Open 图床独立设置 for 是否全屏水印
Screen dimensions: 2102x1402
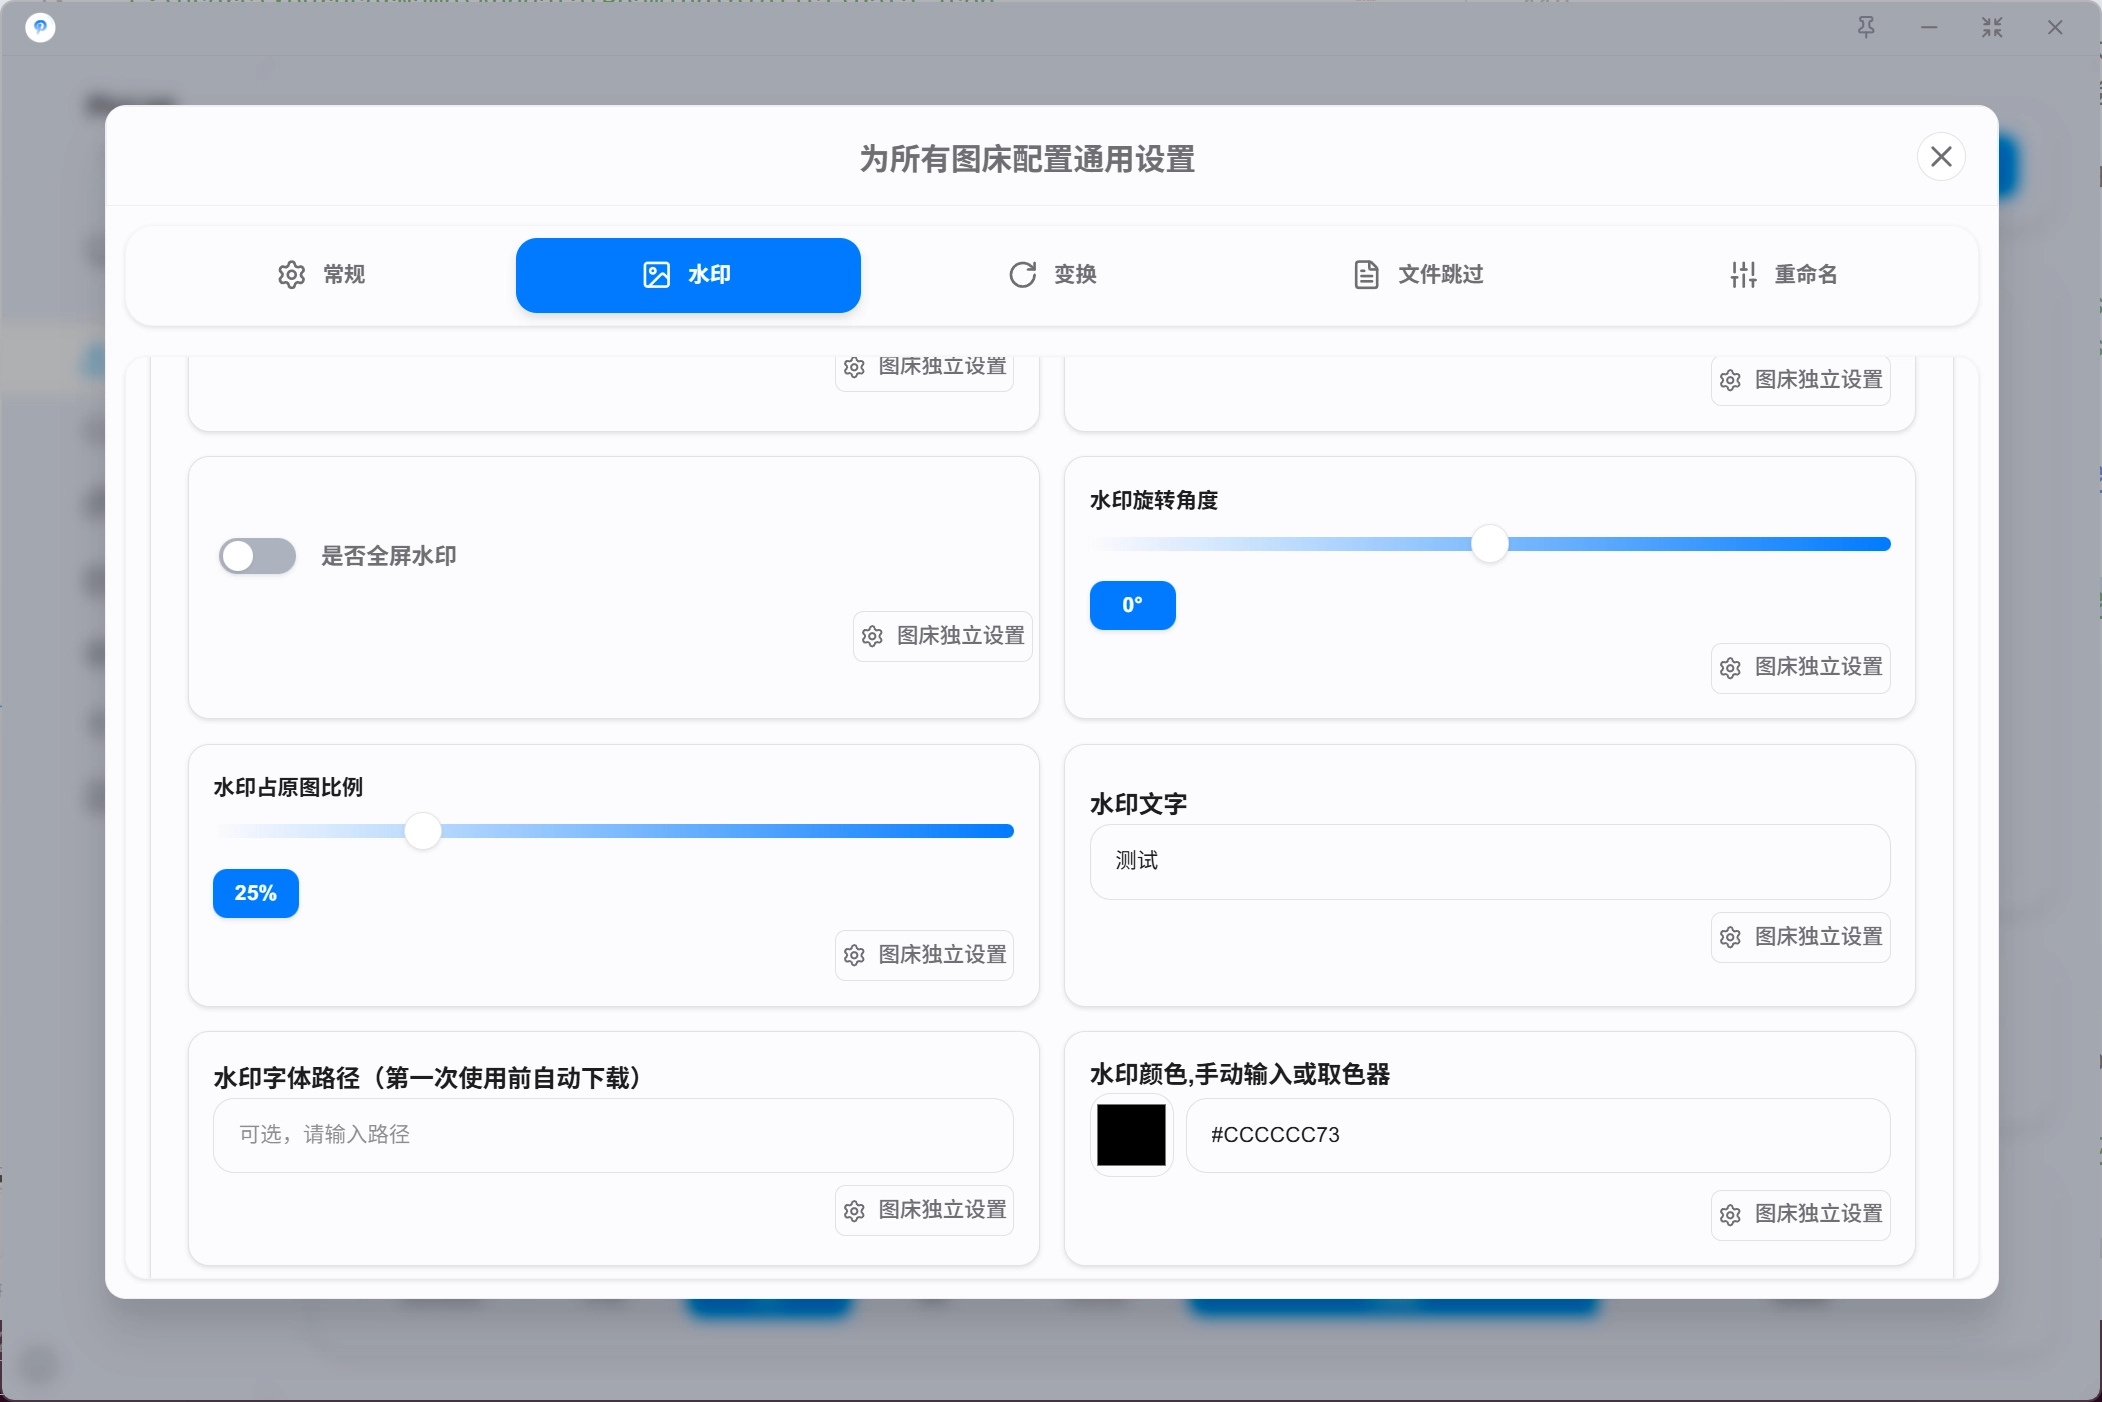tap(943, 636)
